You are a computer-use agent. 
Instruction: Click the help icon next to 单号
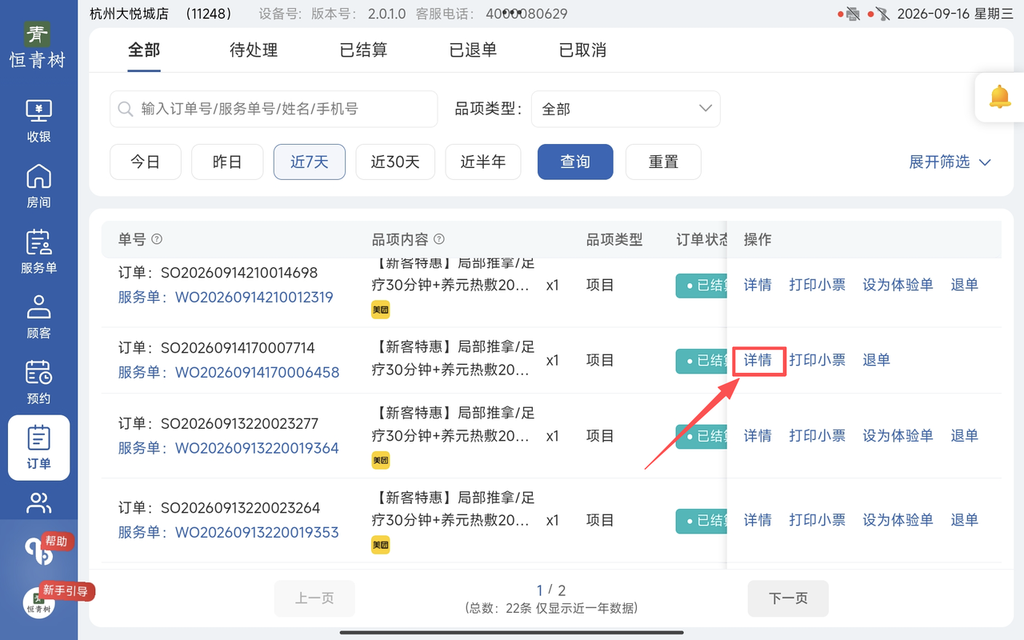(x=157, y=239)
